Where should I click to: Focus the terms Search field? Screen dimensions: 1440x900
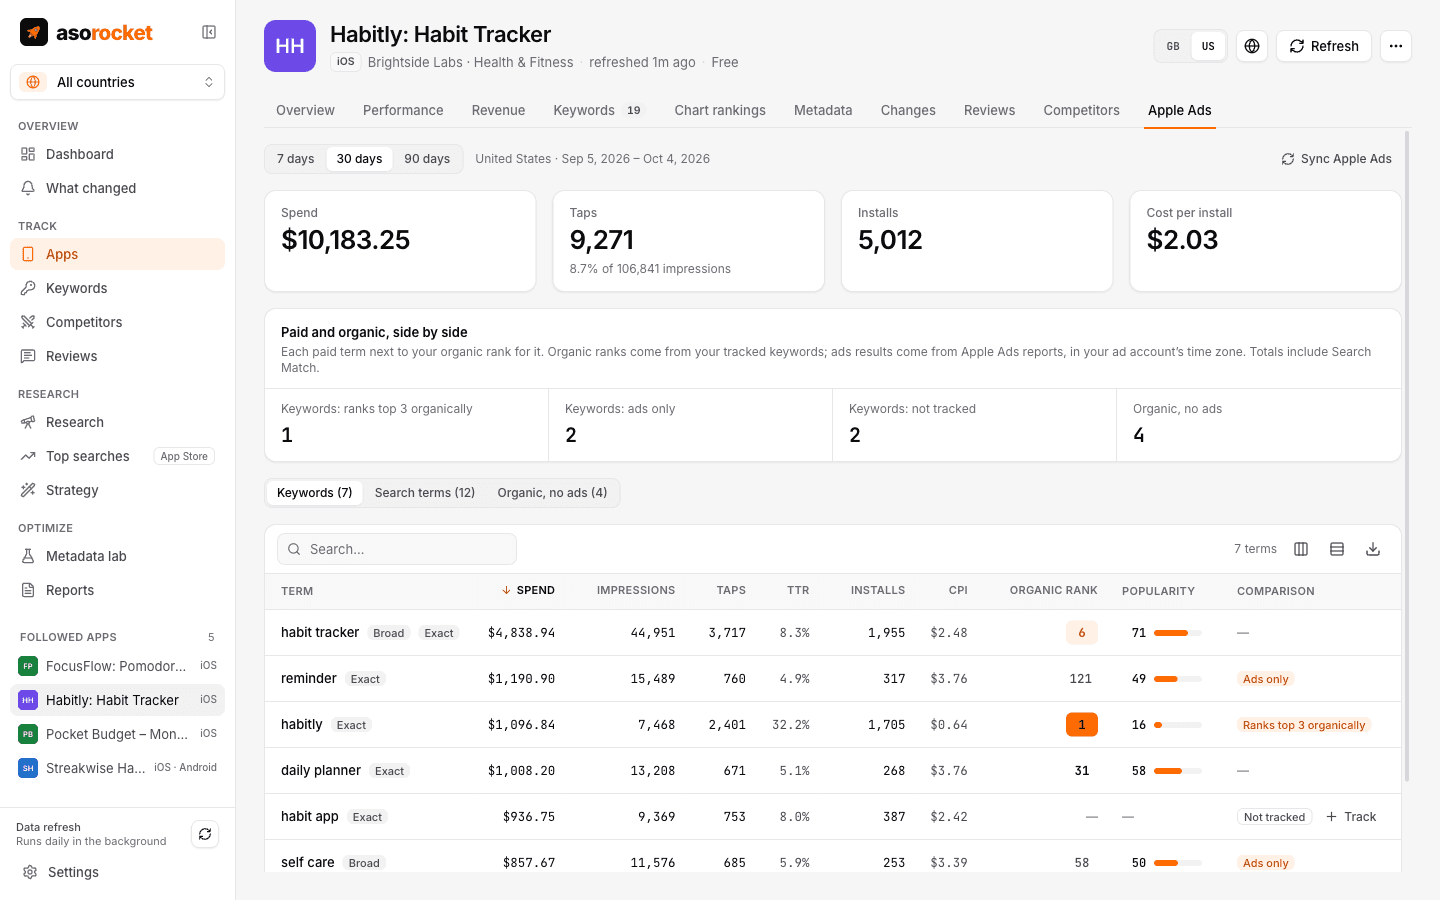click(x=397, y=549)
